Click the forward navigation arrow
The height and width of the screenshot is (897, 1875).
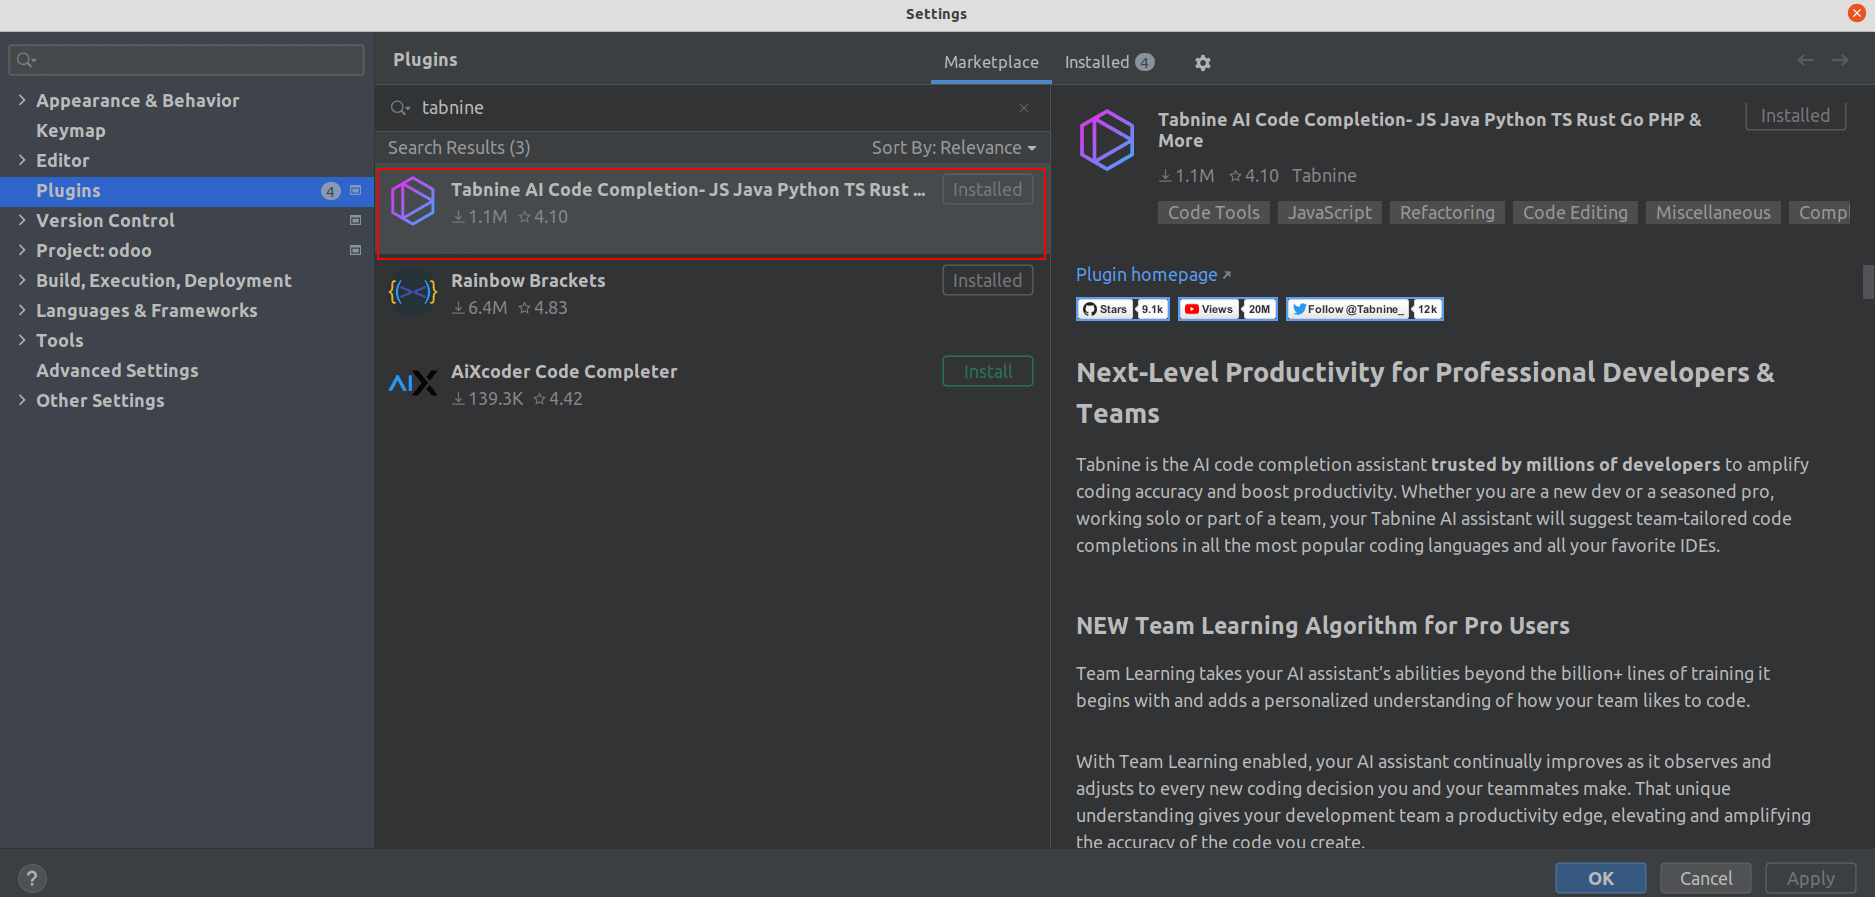pos(1840,60)
